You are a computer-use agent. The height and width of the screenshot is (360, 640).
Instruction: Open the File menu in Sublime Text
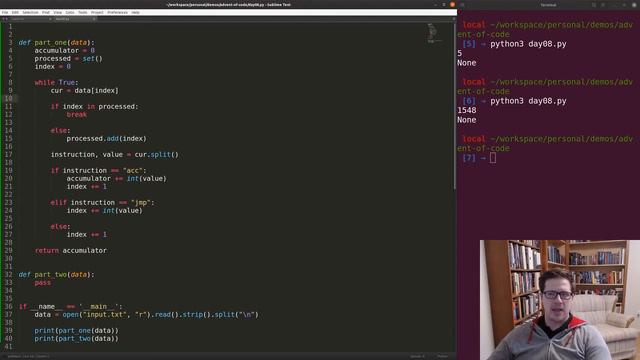point(5,12)
